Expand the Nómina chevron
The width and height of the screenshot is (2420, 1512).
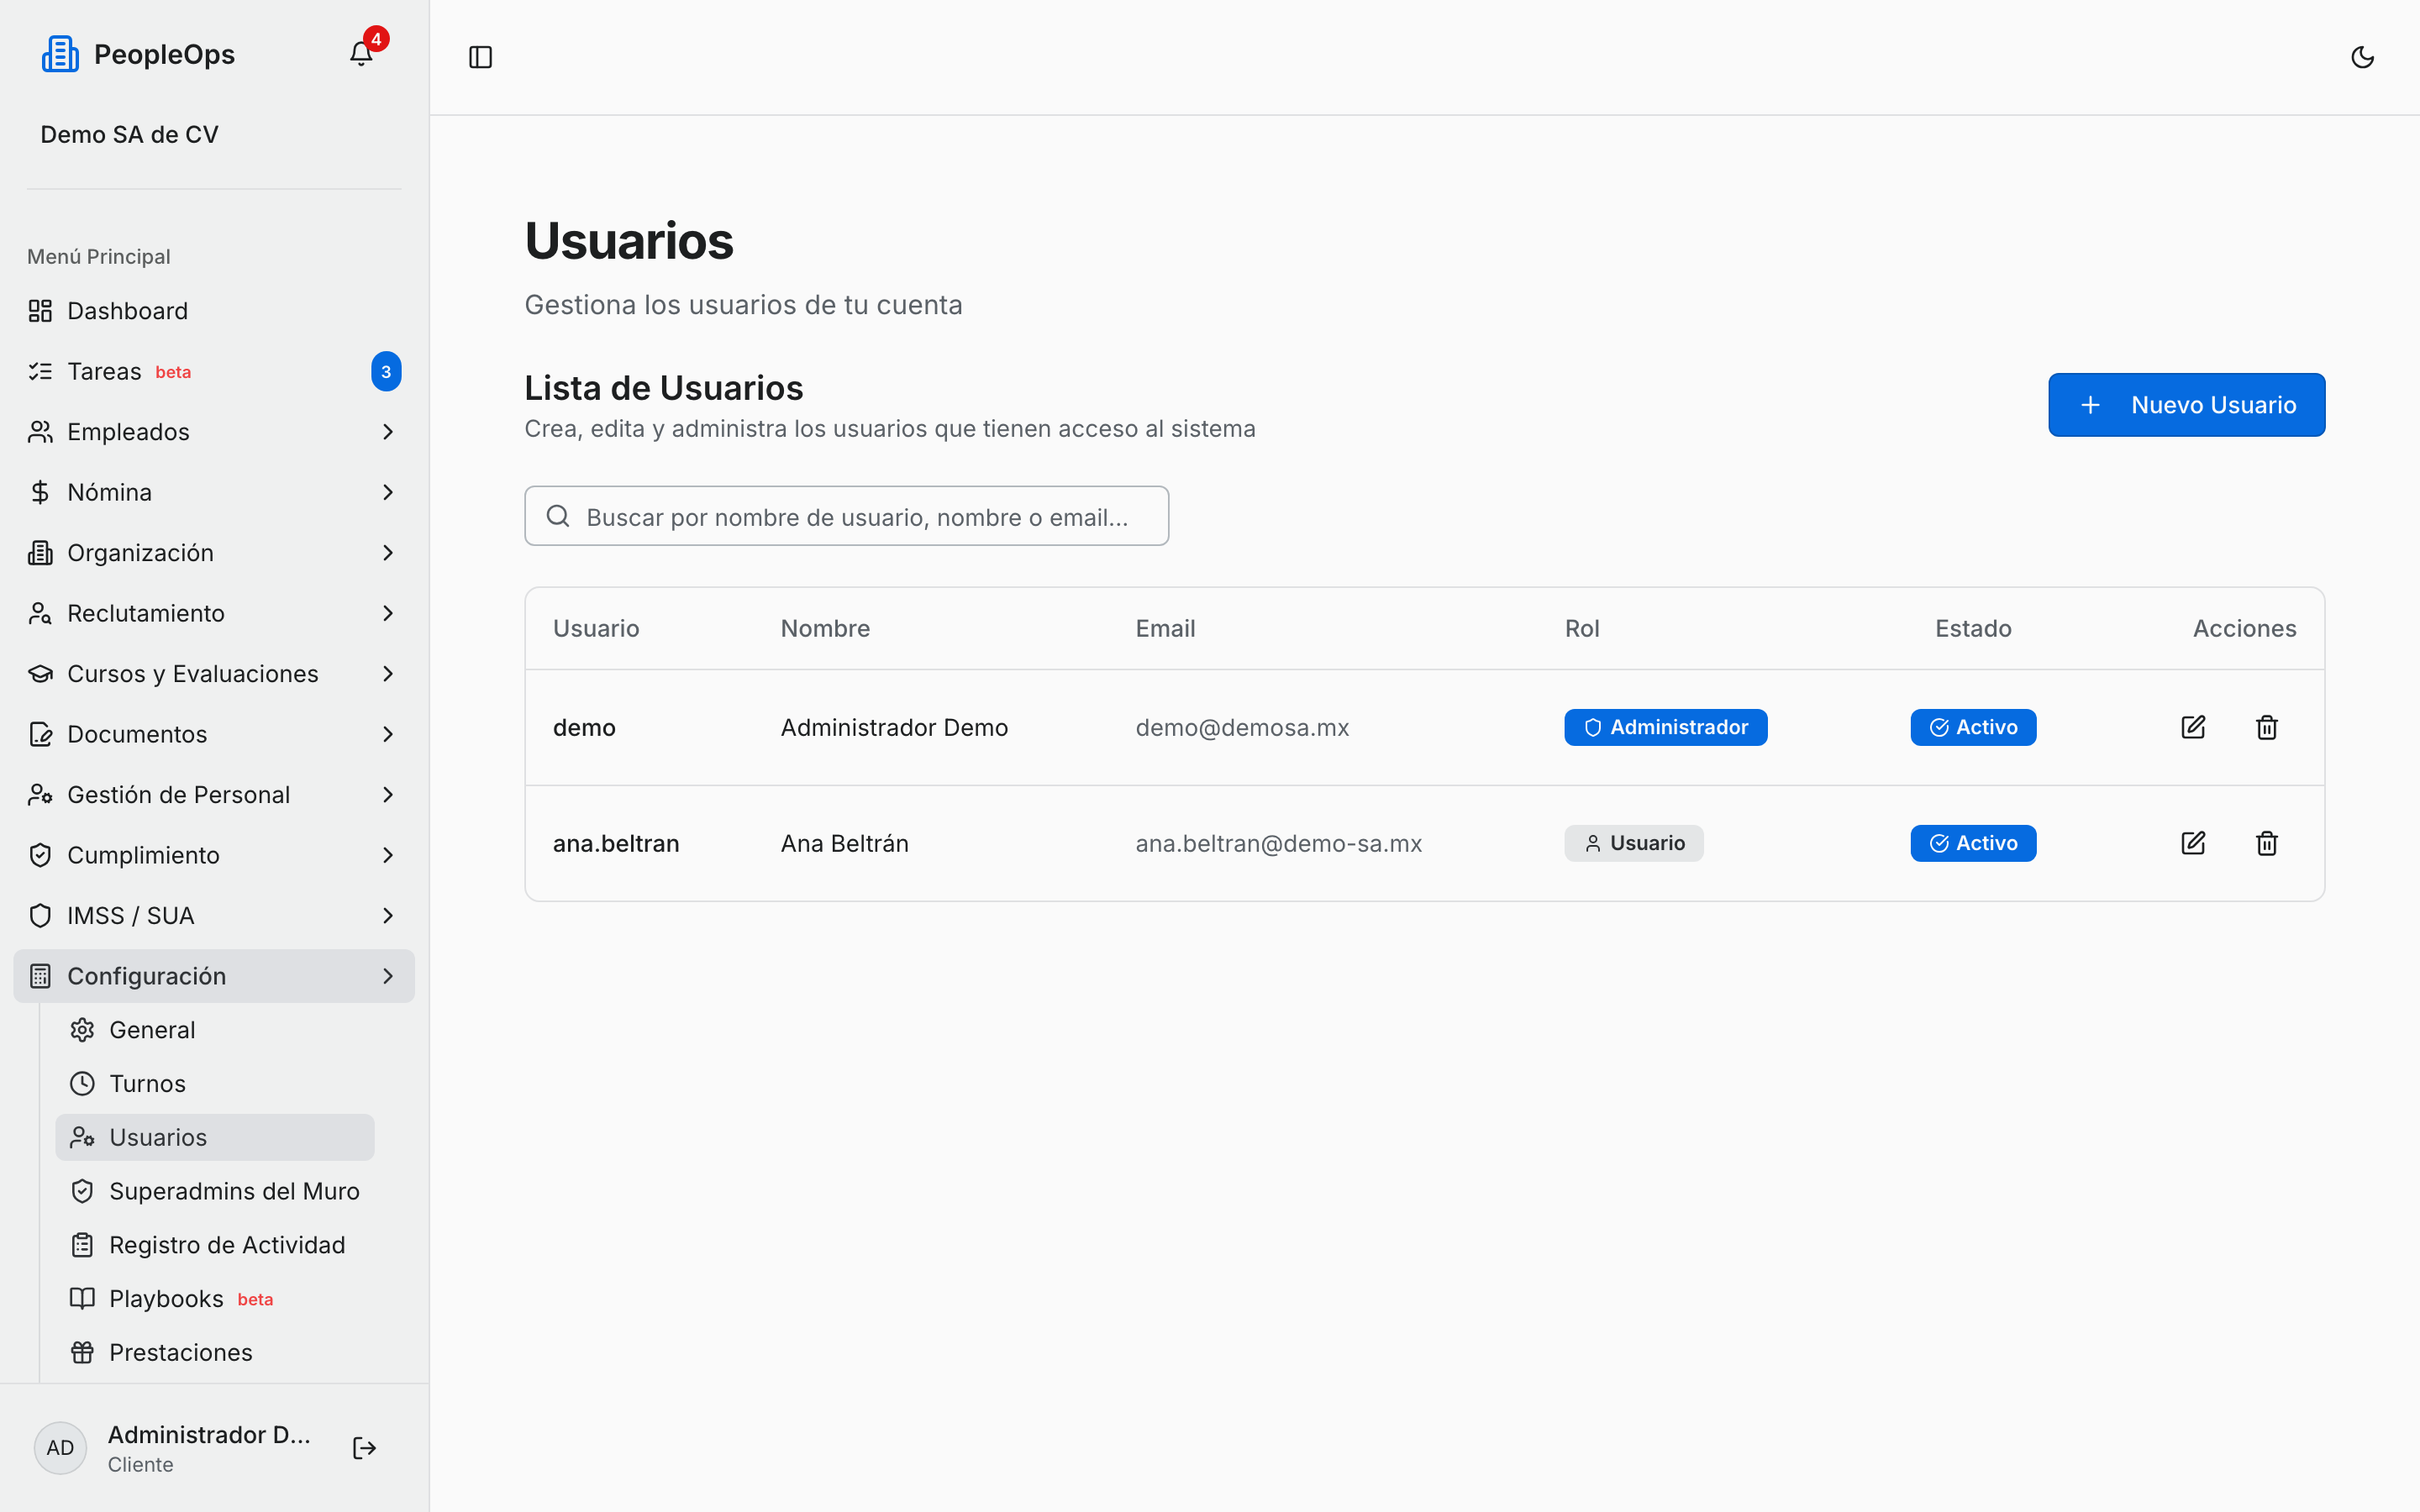tap(388, 492)
